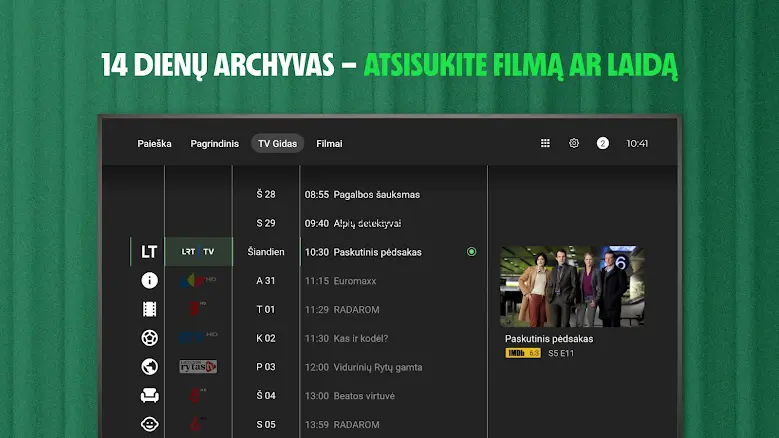Click the S5 E11 episode label

[x=561, y=353]
